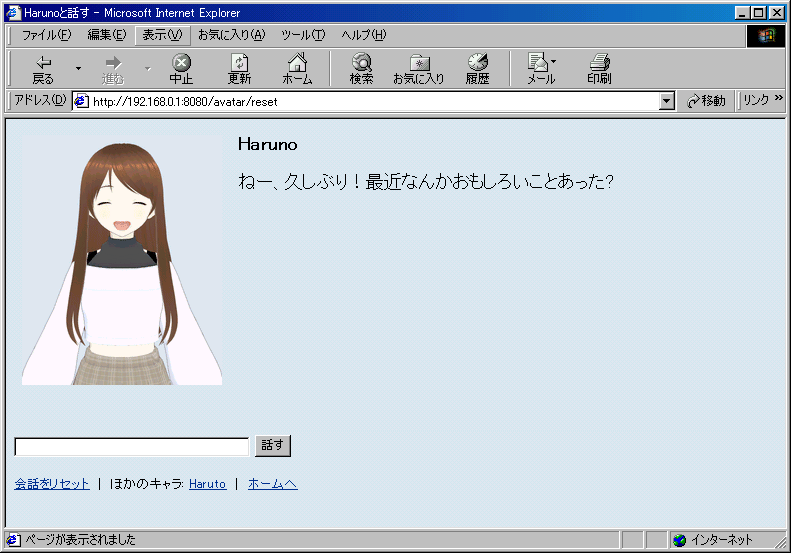Open the 編集(E) menu
Screen dimensions: 791x553
click(x=106, y=35)
